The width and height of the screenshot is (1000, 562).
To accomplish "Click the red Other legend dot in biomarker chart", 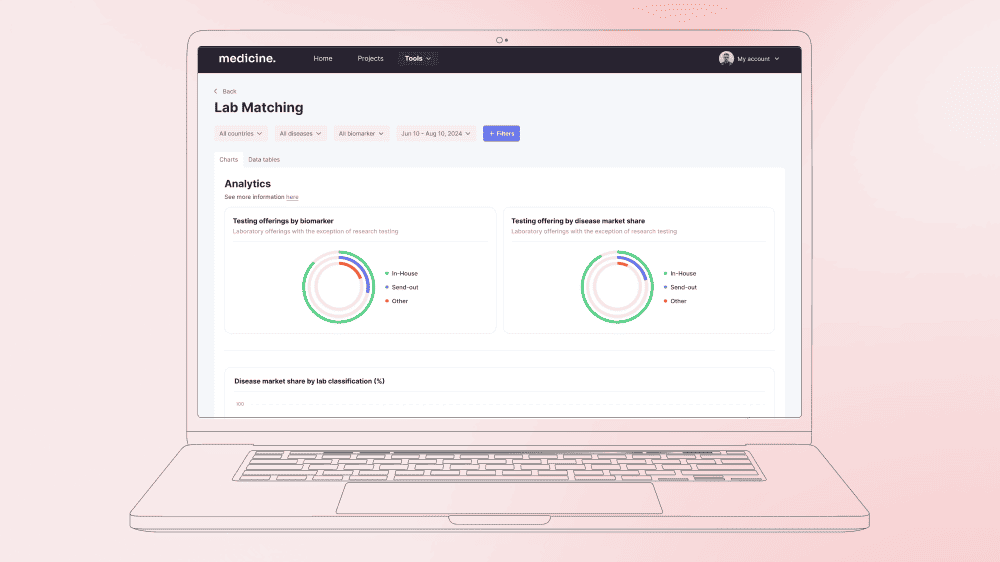I will click(386, 301).
